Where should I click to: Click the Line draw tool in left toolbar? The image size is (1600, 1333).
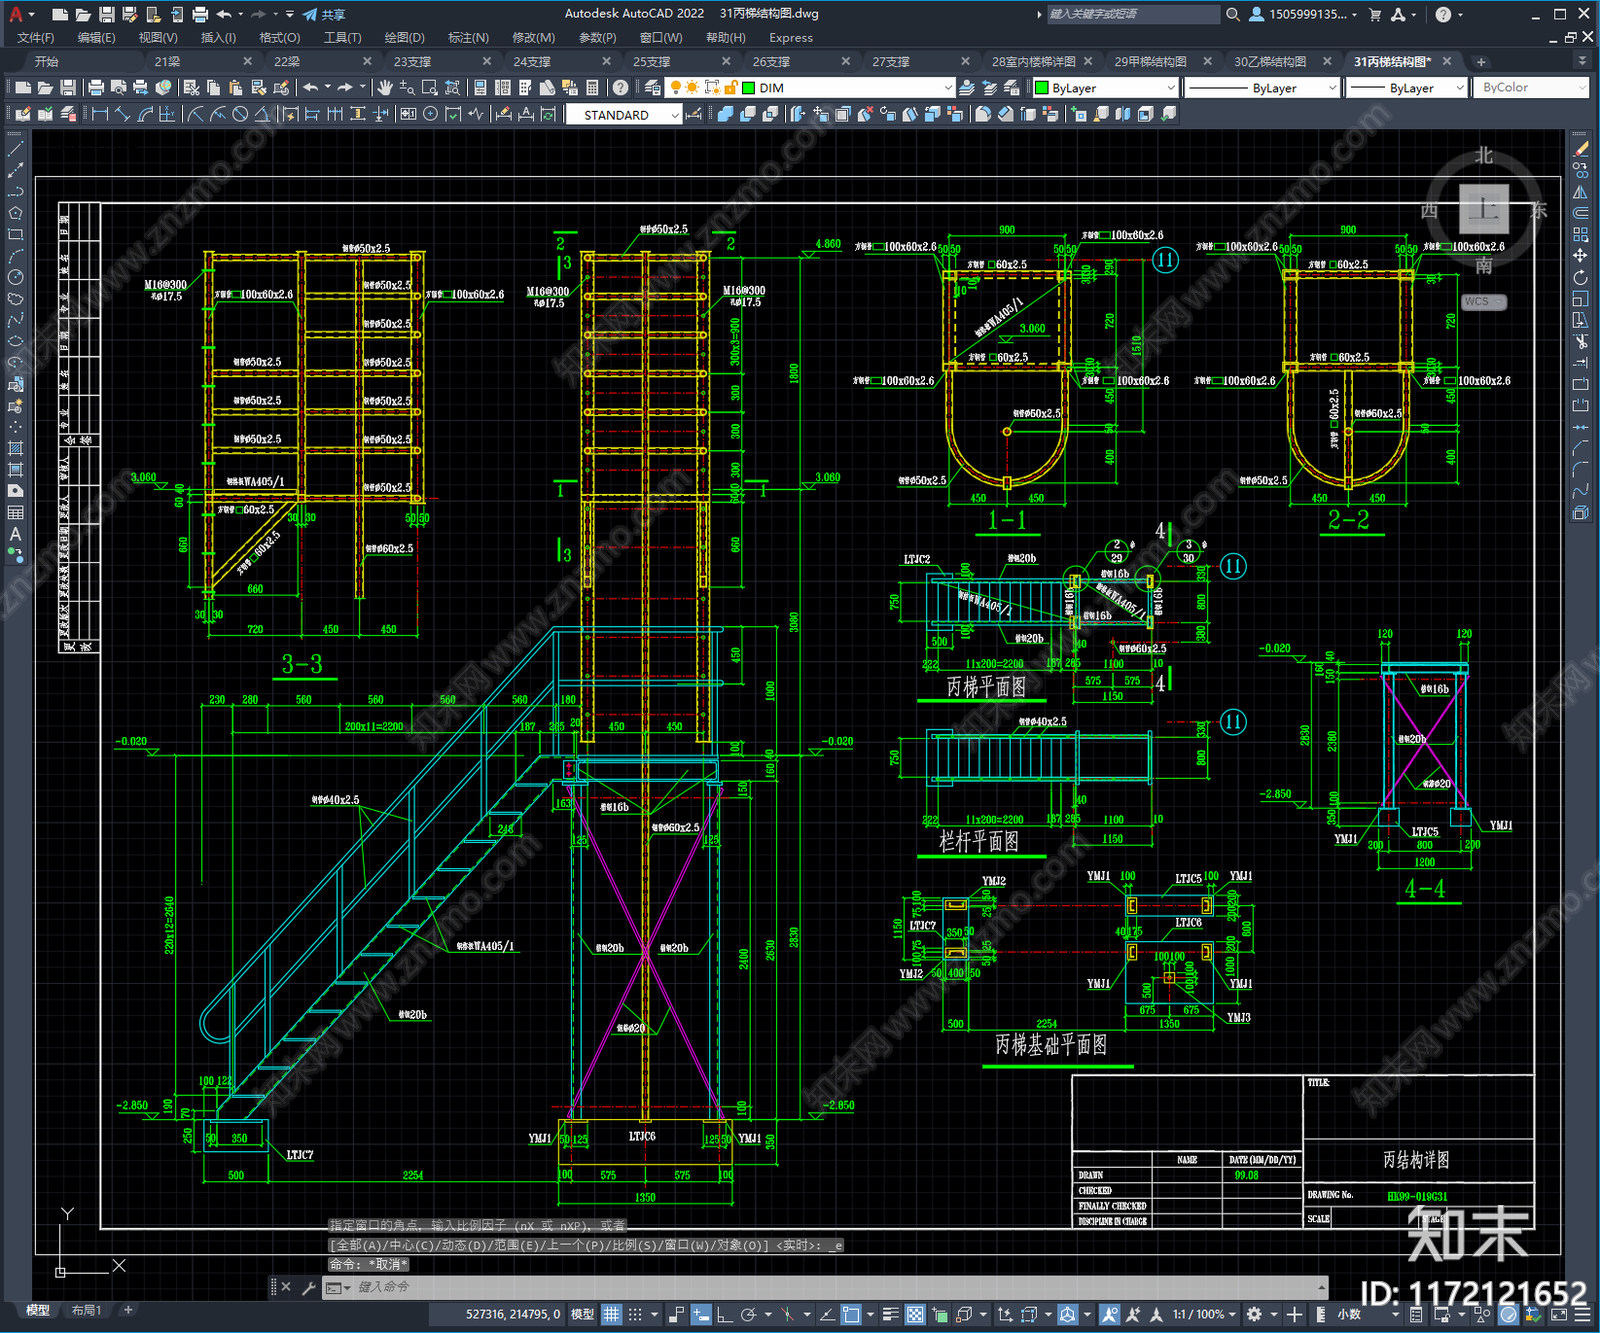coord(15,148)
